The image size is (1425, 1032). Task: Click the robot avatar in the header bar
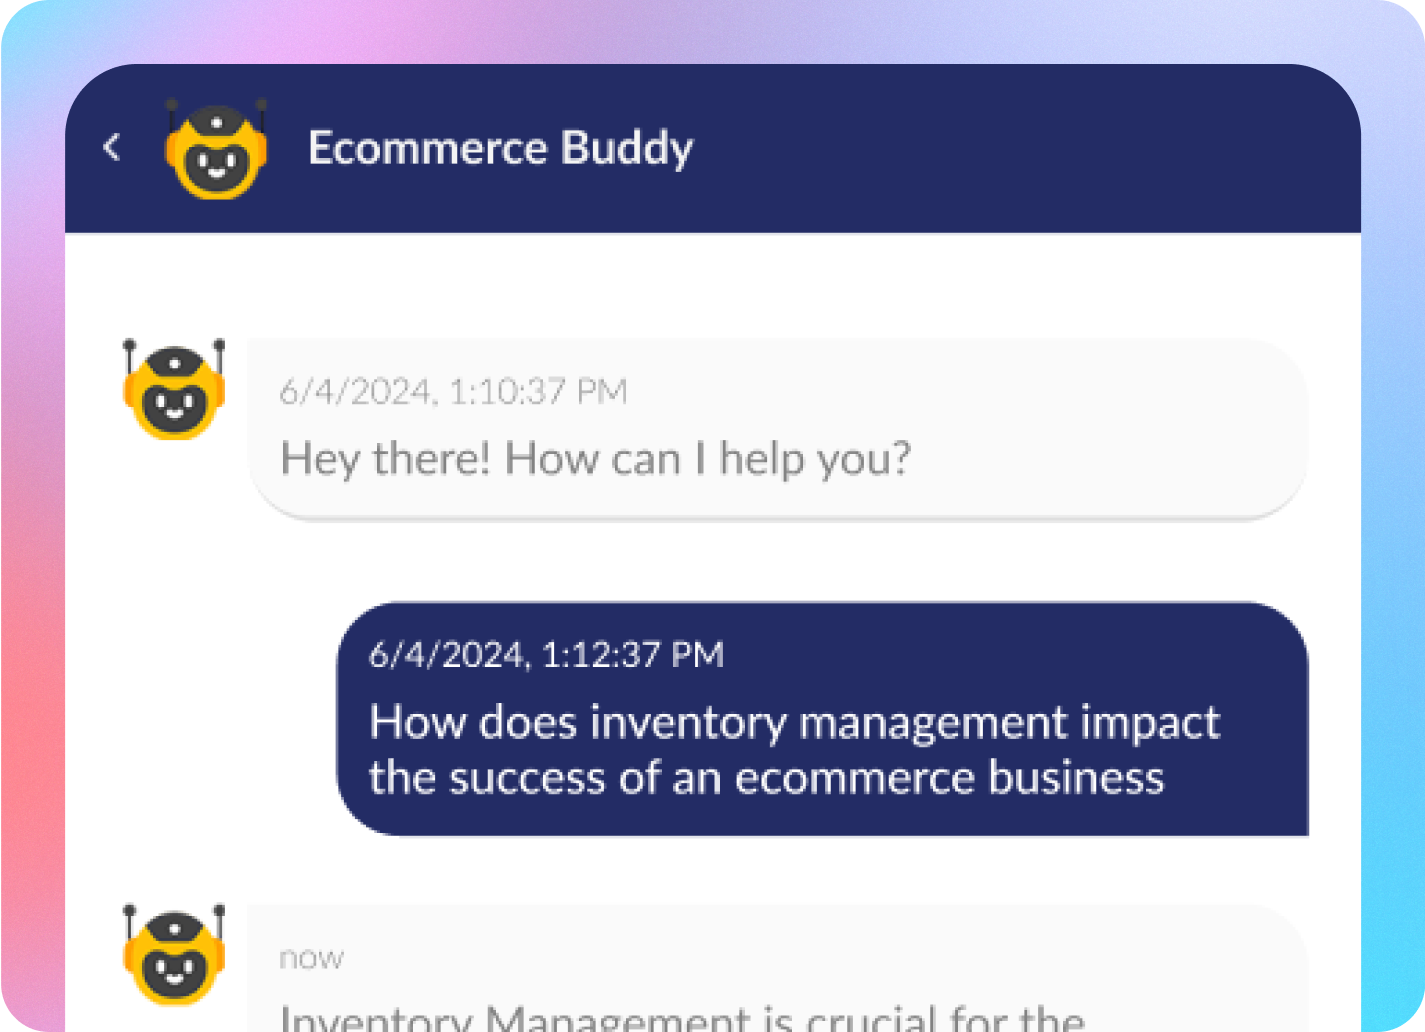point(216,149)
